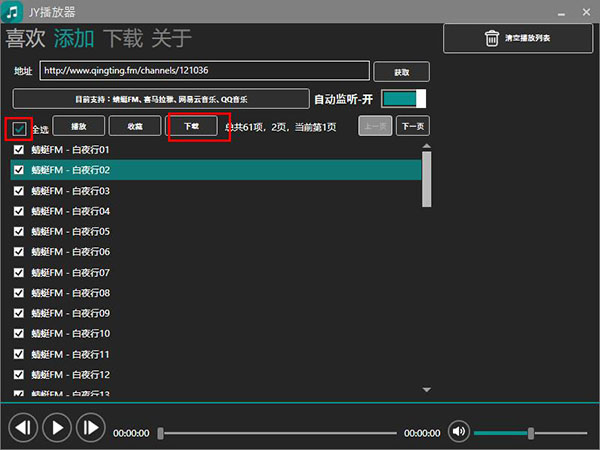Close the JY播放器 window
Viewport: 600px width, 450px height.
click(x=586, y=12)
